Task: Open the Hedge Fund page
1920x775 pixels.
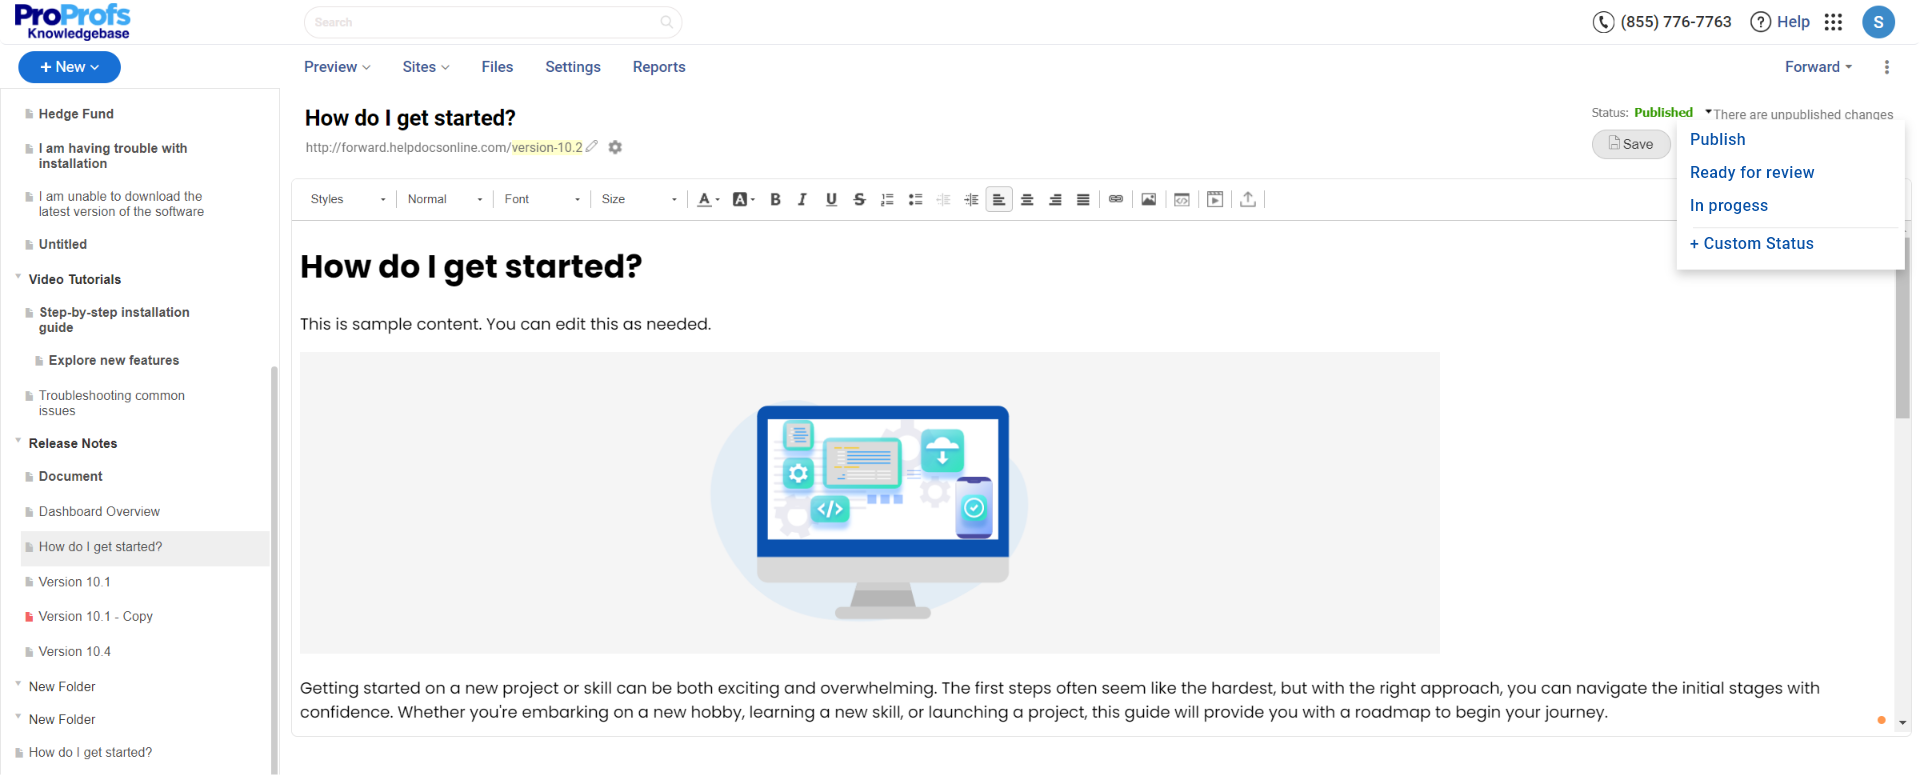Action: click(76, 114)
